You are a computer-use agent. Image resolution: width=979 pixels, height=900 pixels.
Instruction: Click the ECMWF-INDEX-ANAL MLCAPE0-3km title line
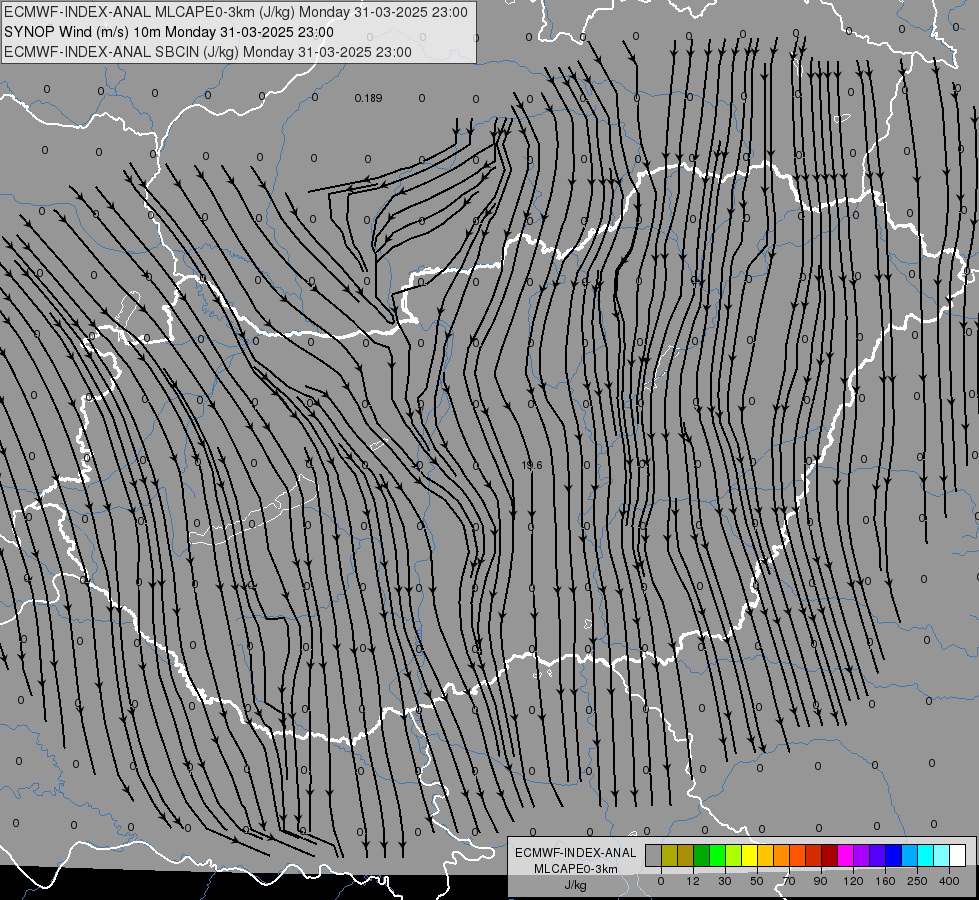[236, 12]
